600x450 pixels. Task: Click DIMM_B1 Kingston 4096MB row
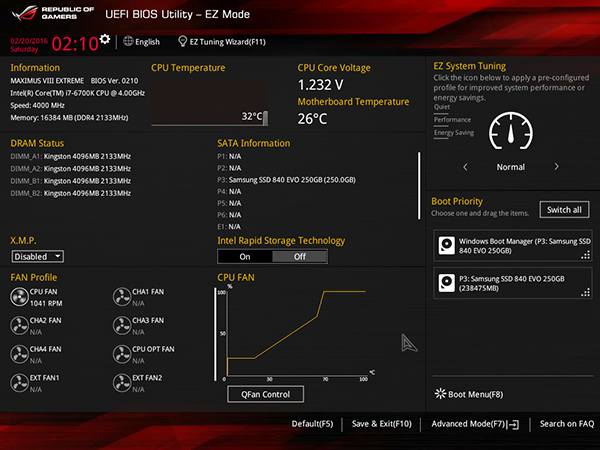[70, 181]
